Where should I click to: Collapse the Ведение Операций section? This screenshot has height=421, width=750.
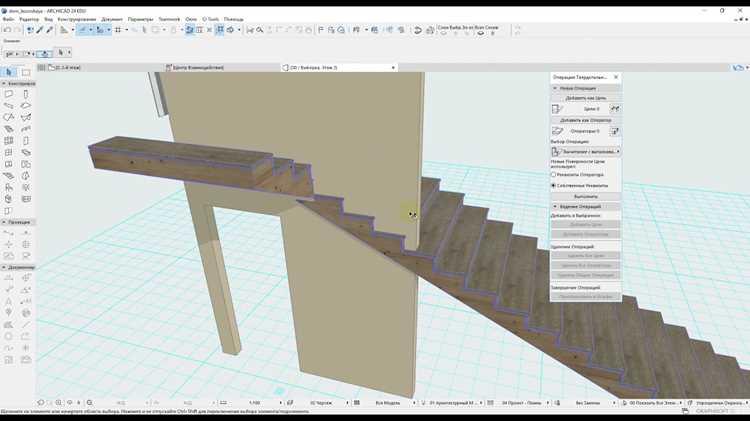555,207
